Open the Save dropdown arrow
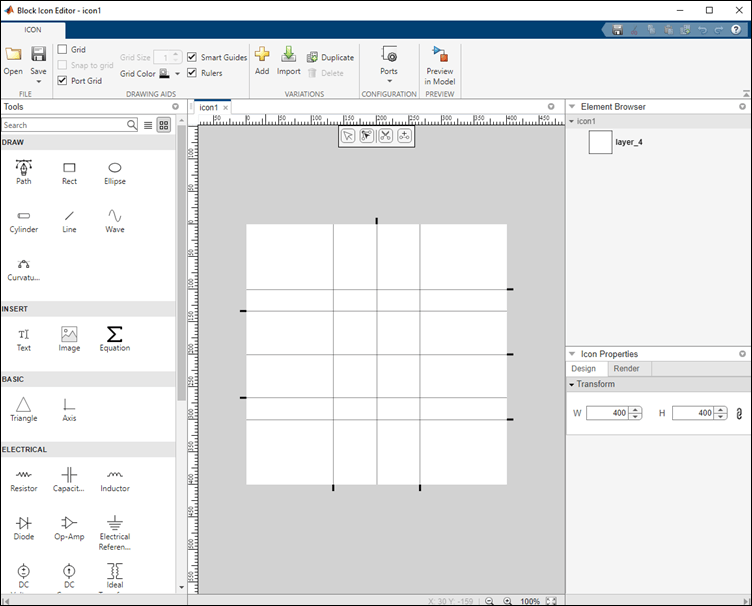Image resolution: width=752 pixels, height=606 pixels. [x=38, y=82]
